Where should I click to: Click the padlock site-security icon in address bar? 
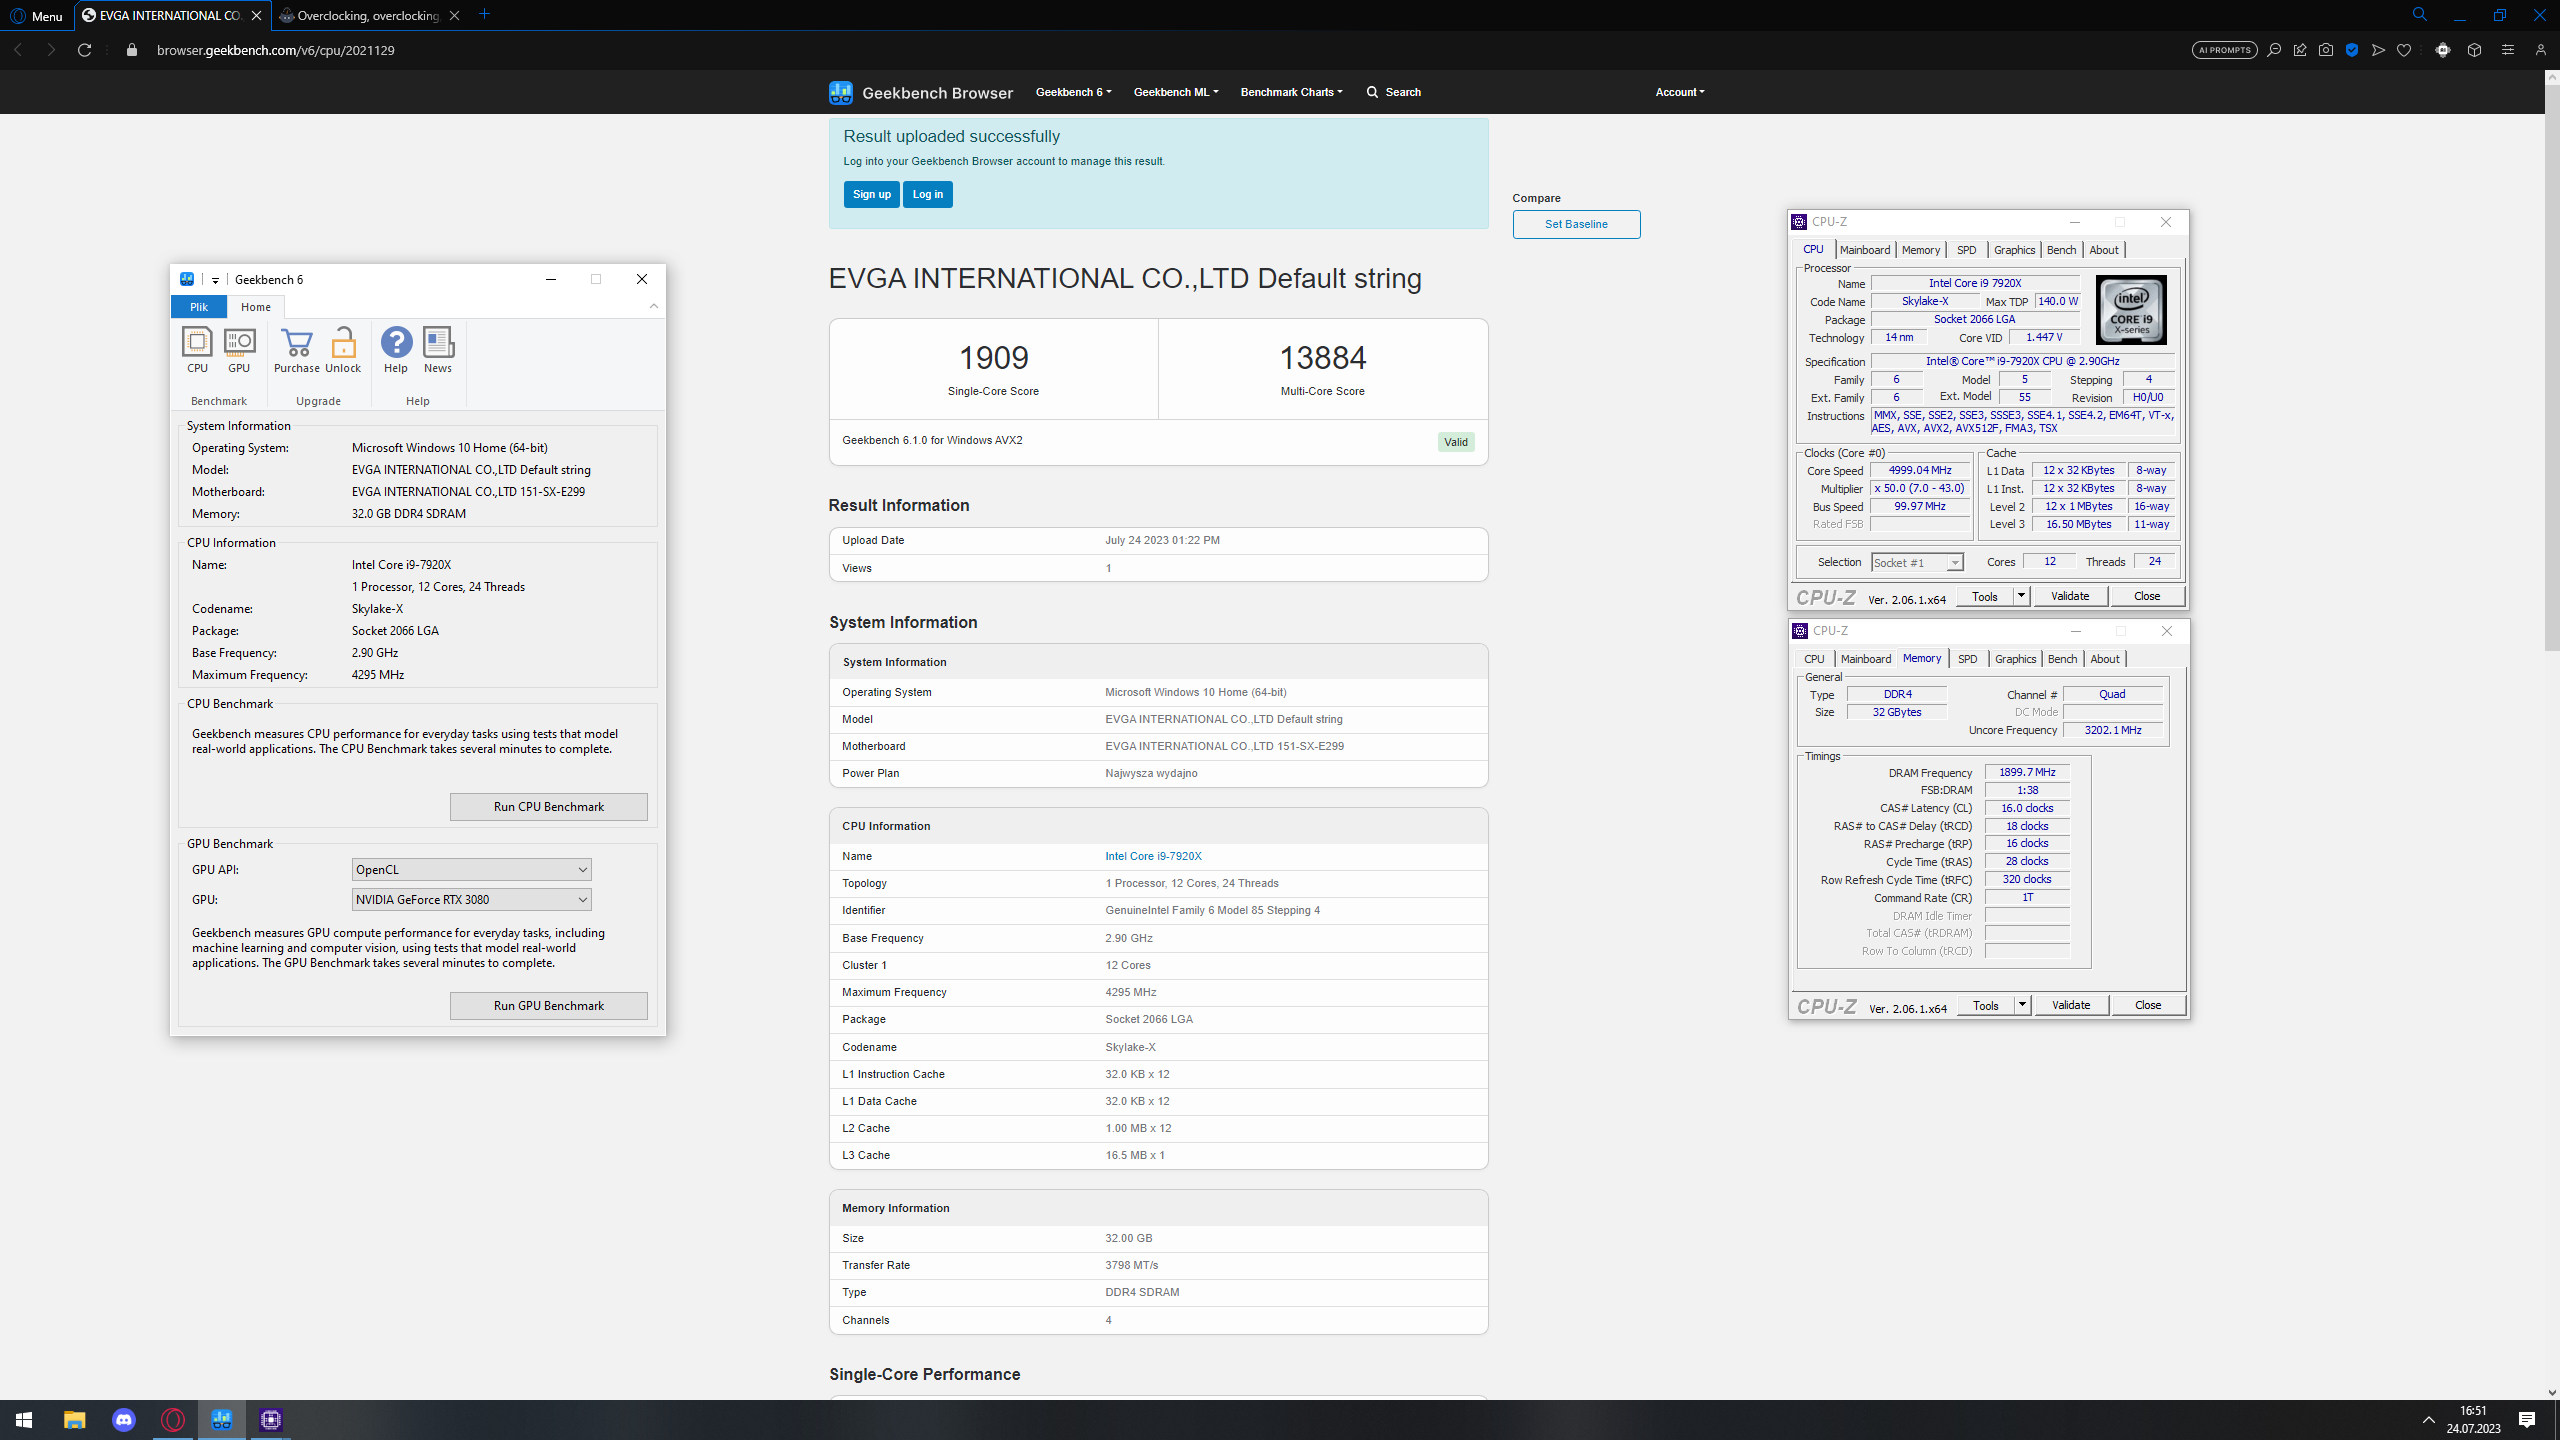click(x=131, y=50)
